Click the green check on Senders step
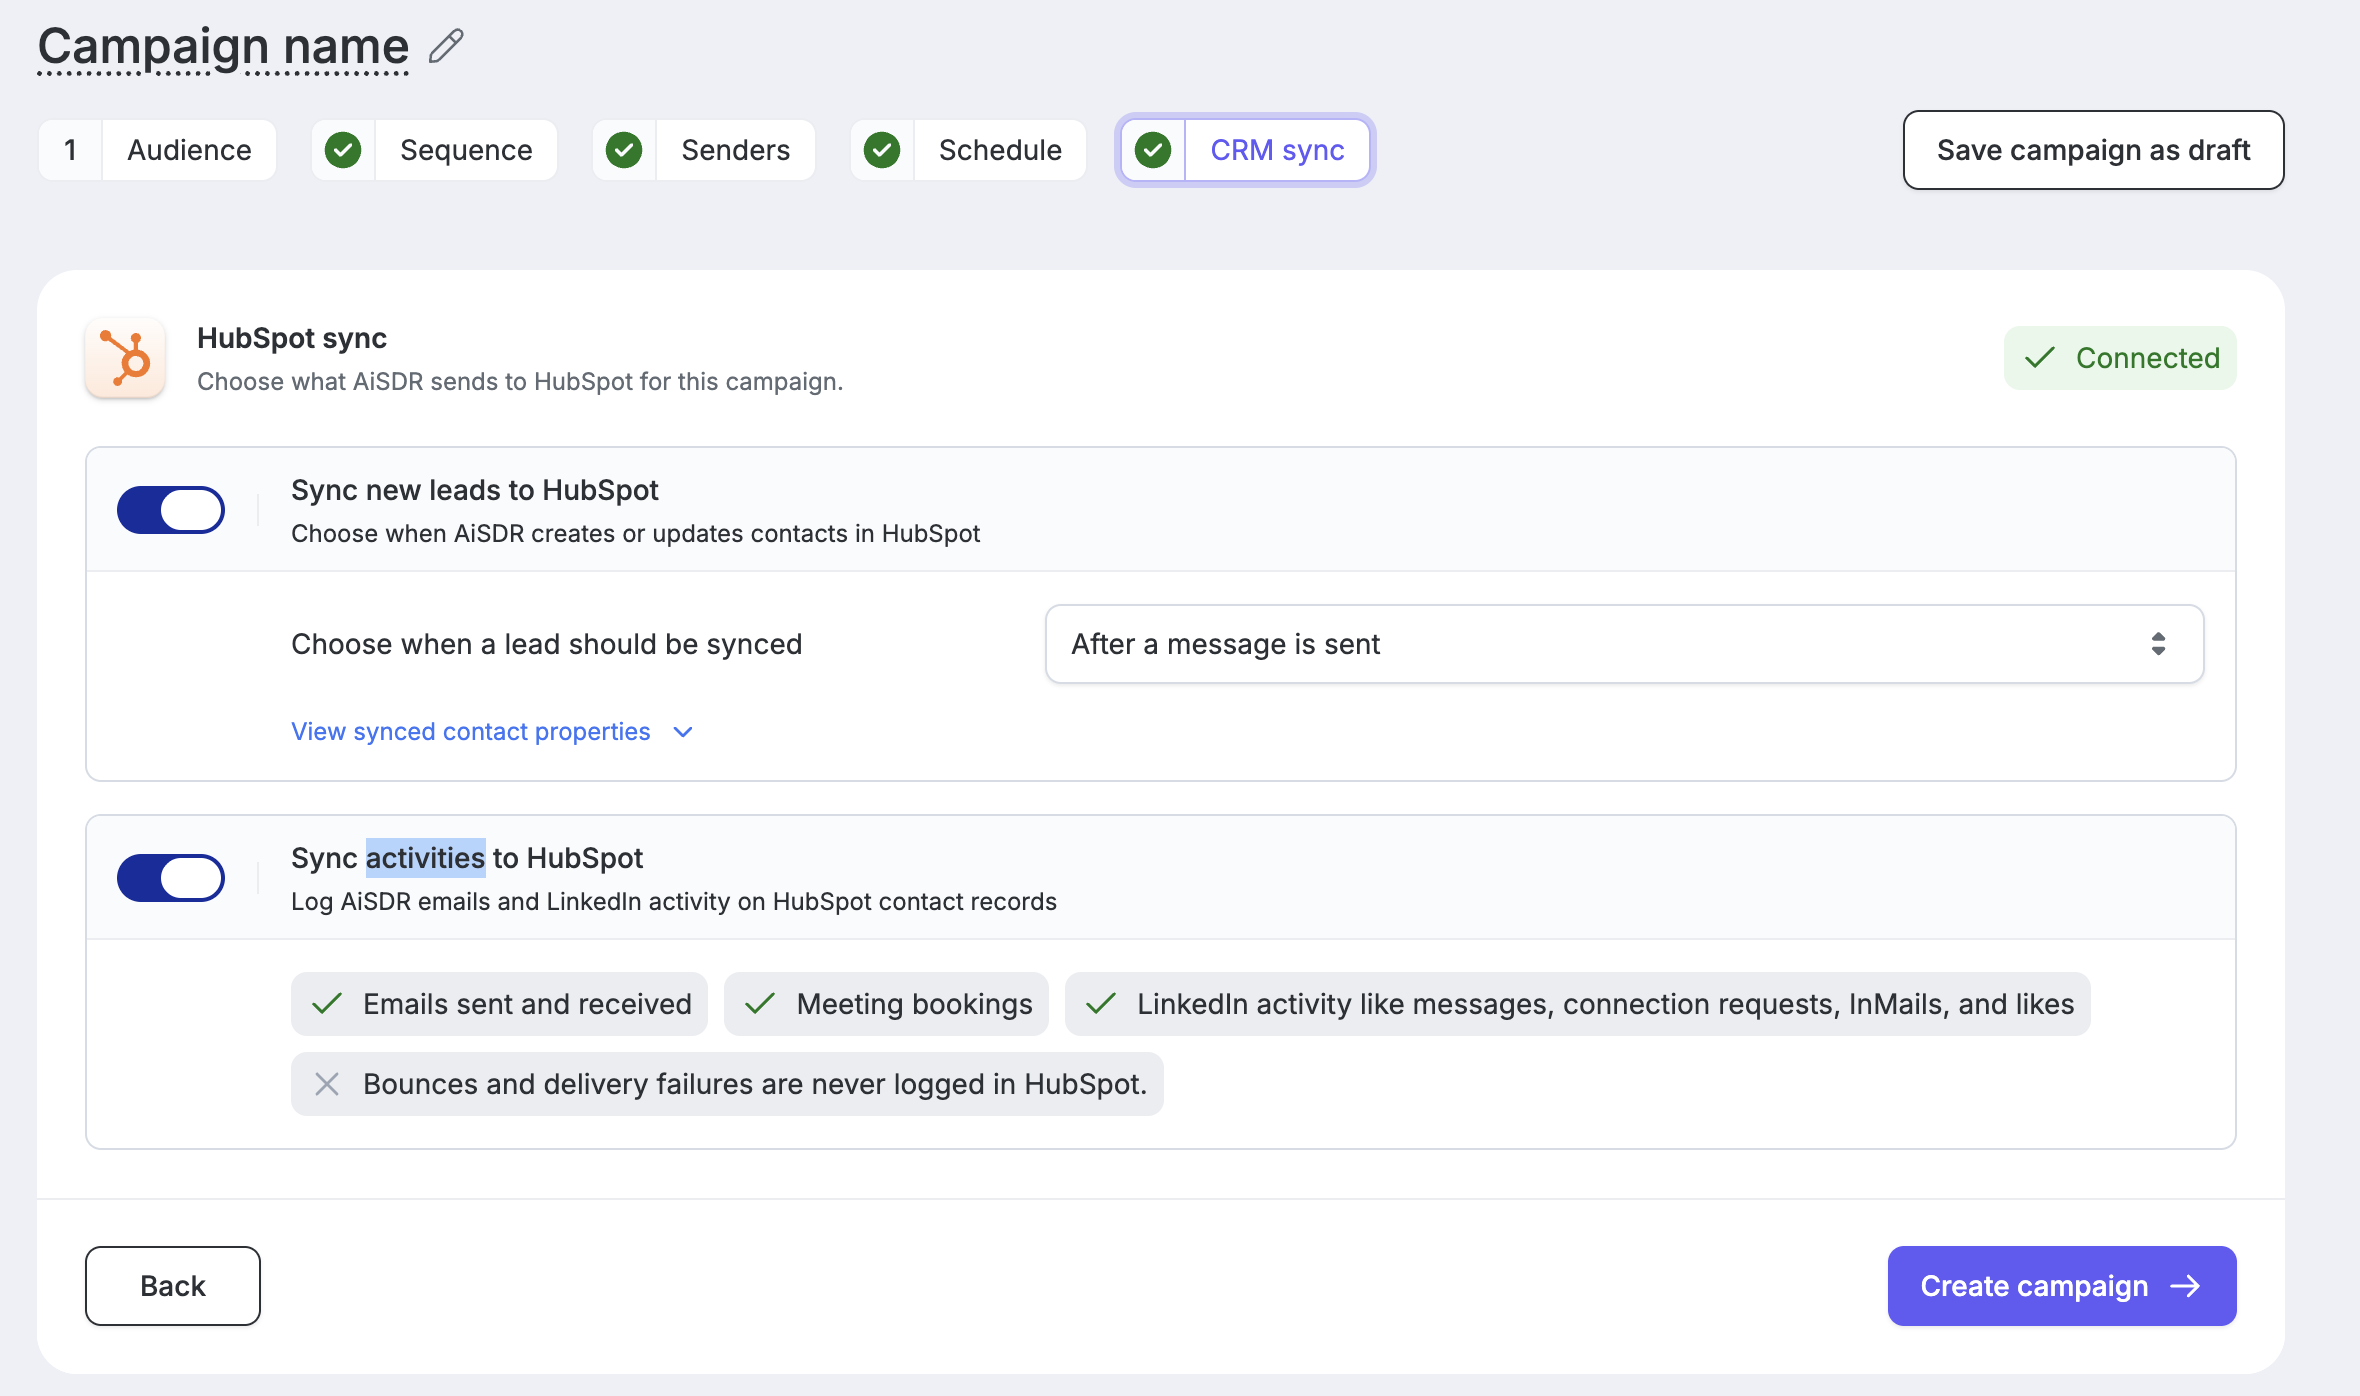This screenshot has height=1396, width=2360. [x=624, y=150]
